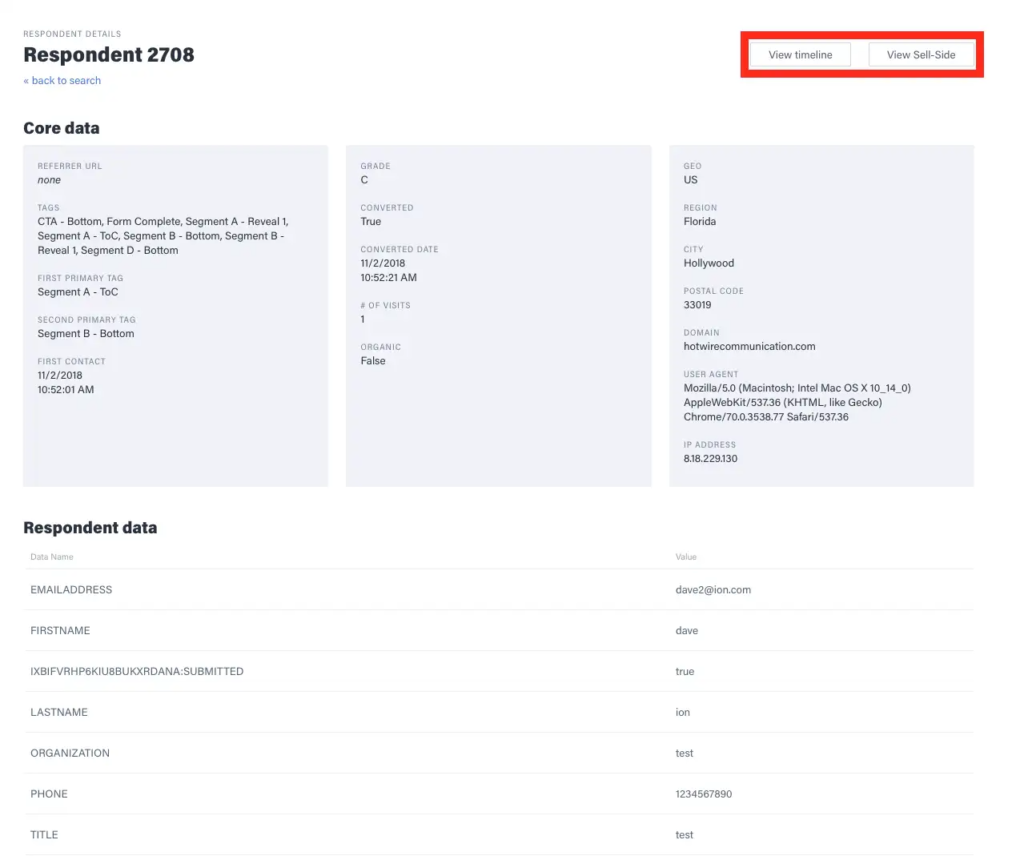Click the EMAILADDRESS row label
1024x868 pixels.
pyautogui.click(x=71, y=590)
